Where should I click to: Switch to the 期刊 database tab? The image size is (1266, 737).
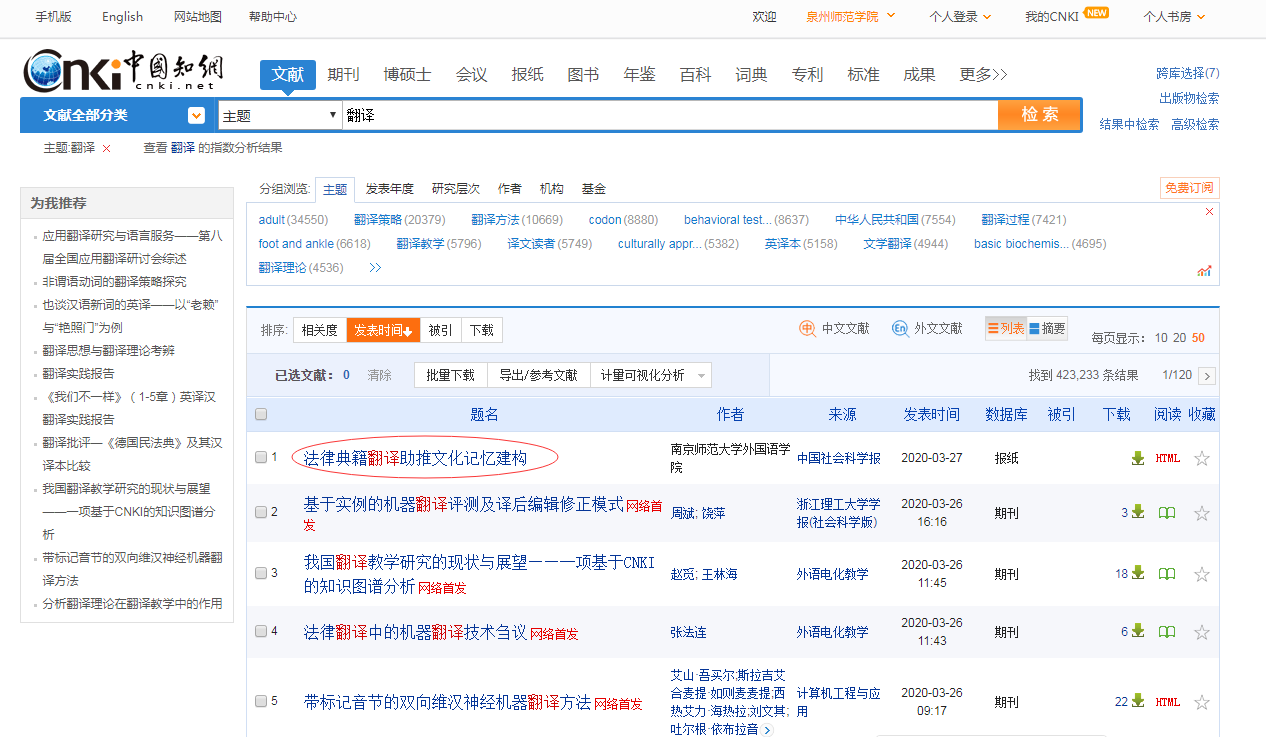[x=343, y=75]
